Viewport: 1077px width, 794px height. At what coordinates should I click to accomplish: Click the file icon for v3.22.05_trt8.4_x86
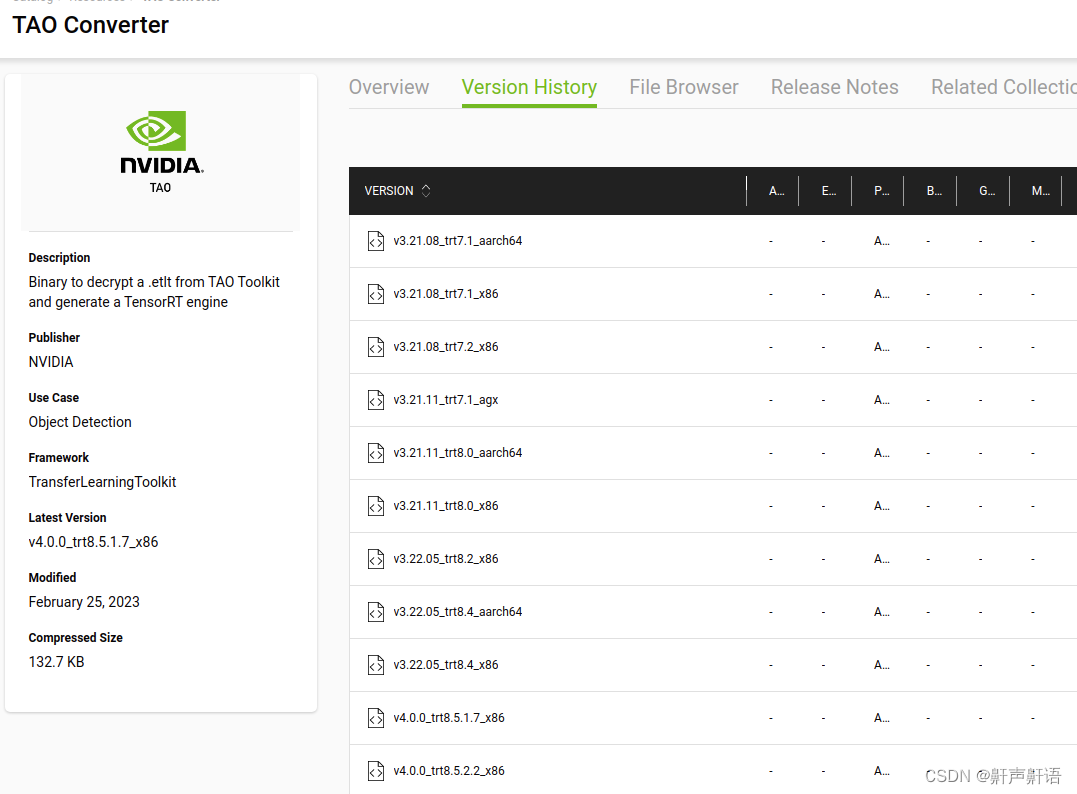pos(376,665)
